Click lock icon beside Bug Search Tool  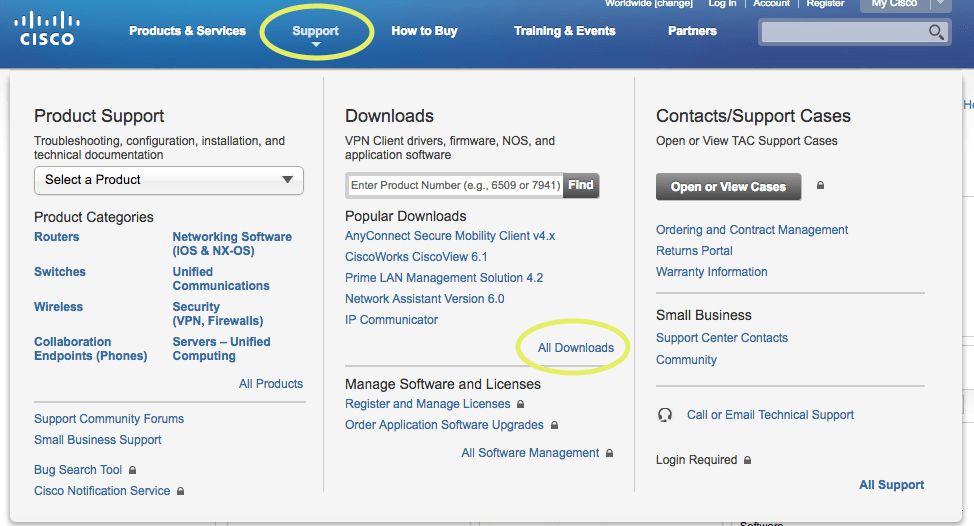[x=132, y=470]
